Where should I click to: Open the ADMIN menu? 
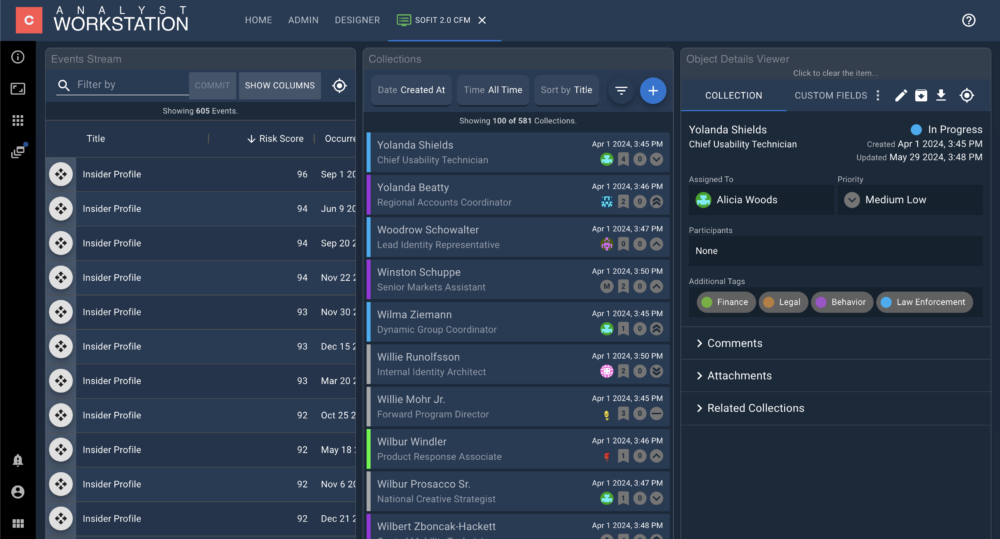click(x=303, y=20)
